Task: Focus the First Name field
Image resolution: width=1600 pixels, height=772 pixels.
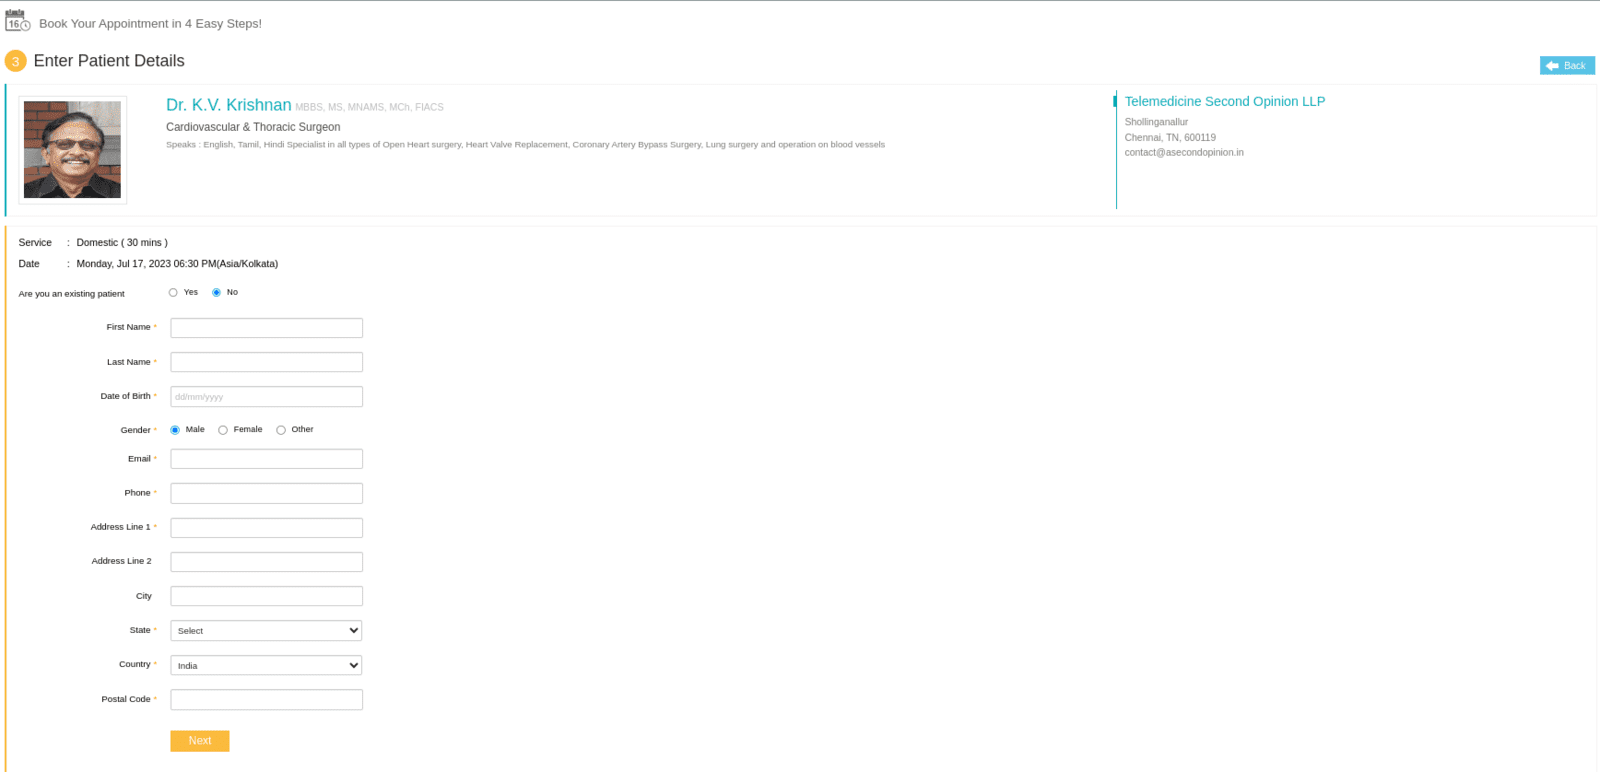Action: coord(266,328)
